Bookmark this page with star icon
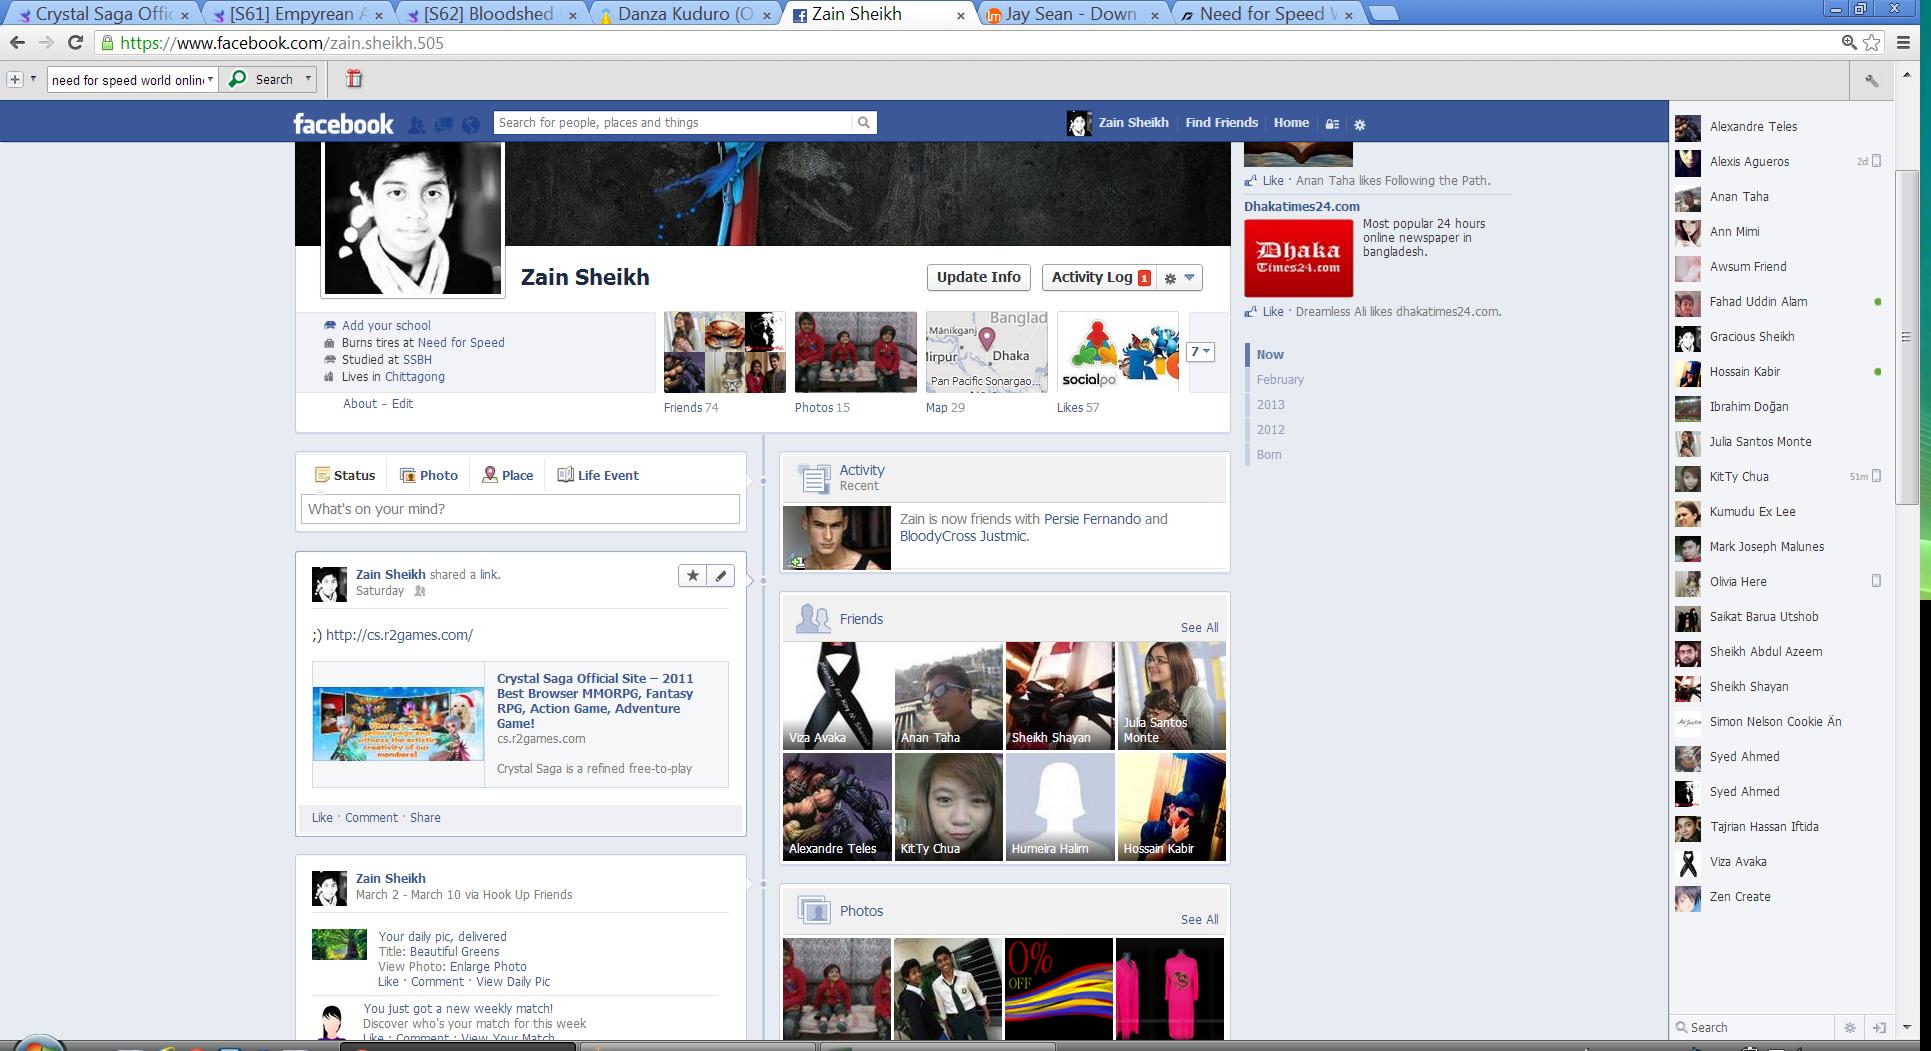Viewport: 1931px width, 1051px height. (x=1871, y=42)
